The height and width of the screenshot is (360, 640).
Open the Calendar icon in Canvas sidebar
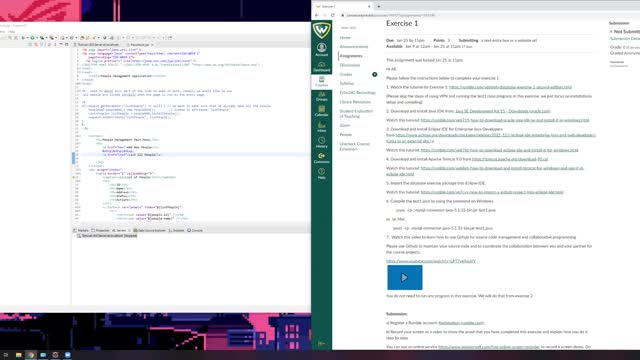point(322,111)
